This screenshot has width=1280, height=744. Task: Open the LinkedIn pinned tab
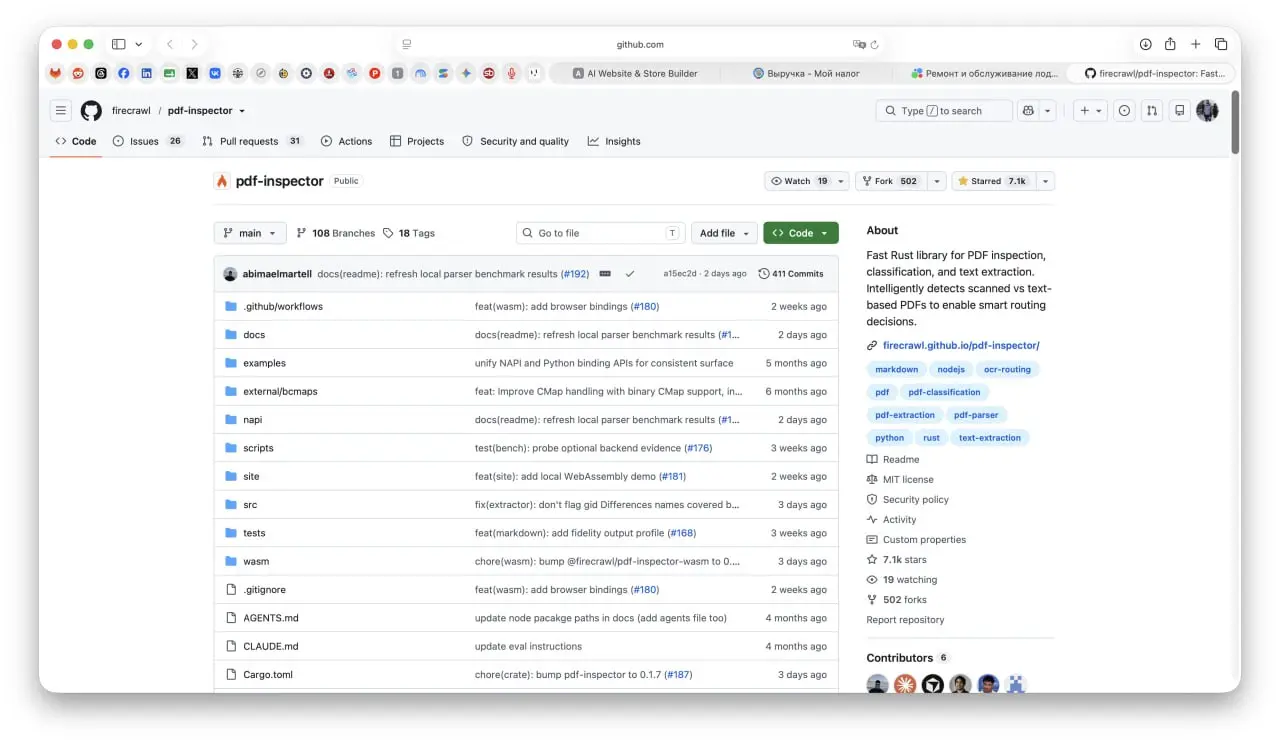pyautogui.click(x=147, y=73)
